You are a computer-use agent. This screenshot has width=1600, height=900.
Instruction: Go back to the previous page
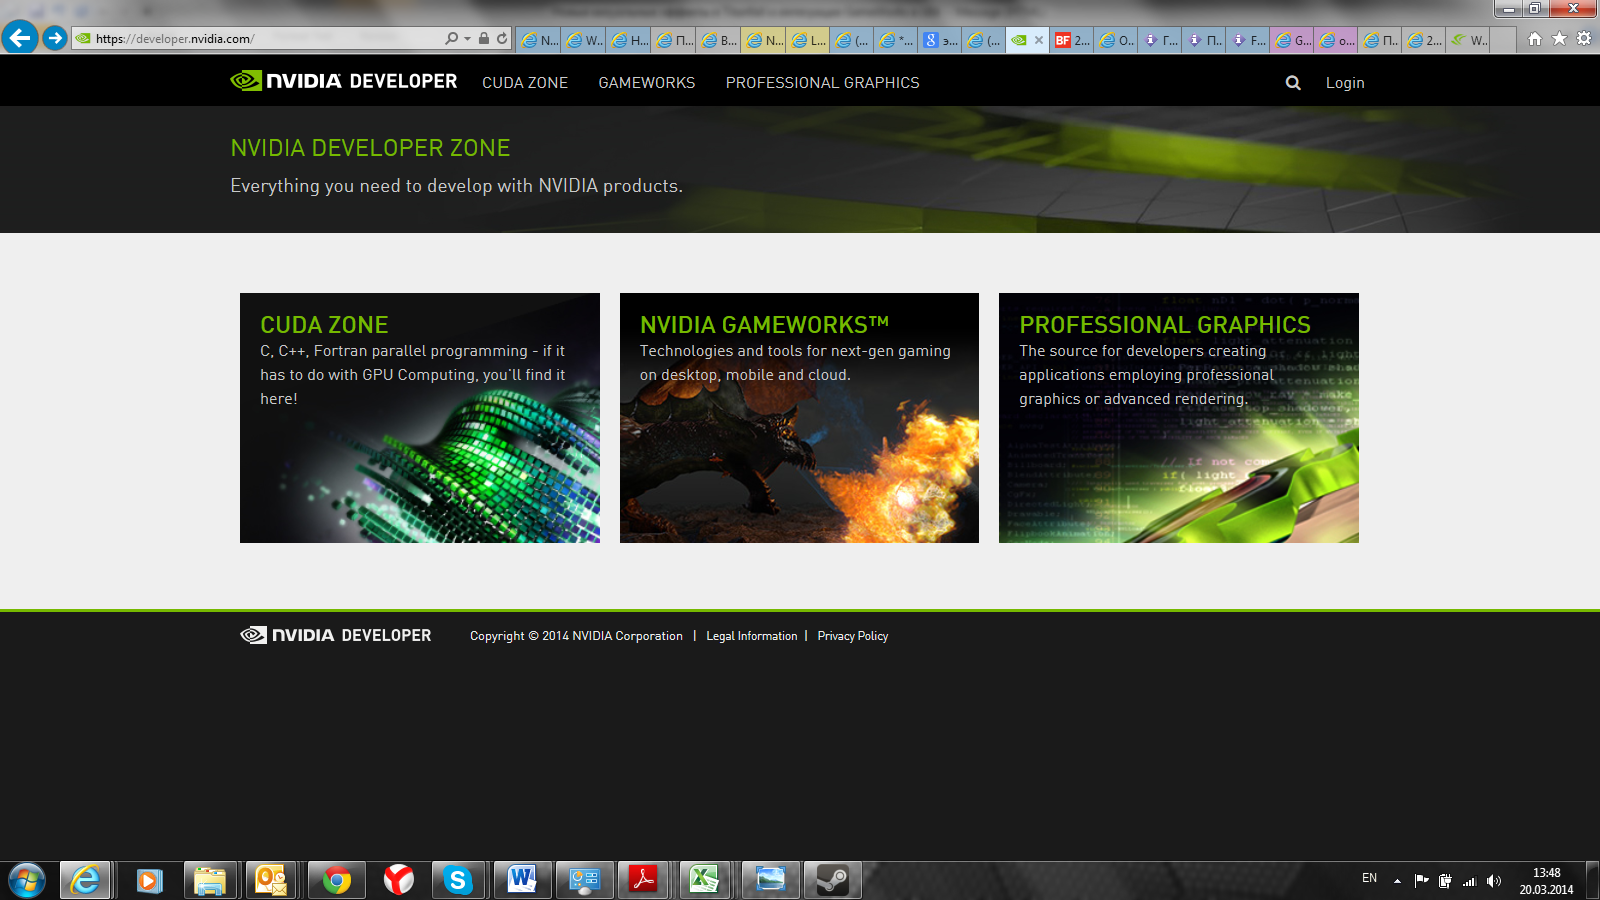pos(20,38)
